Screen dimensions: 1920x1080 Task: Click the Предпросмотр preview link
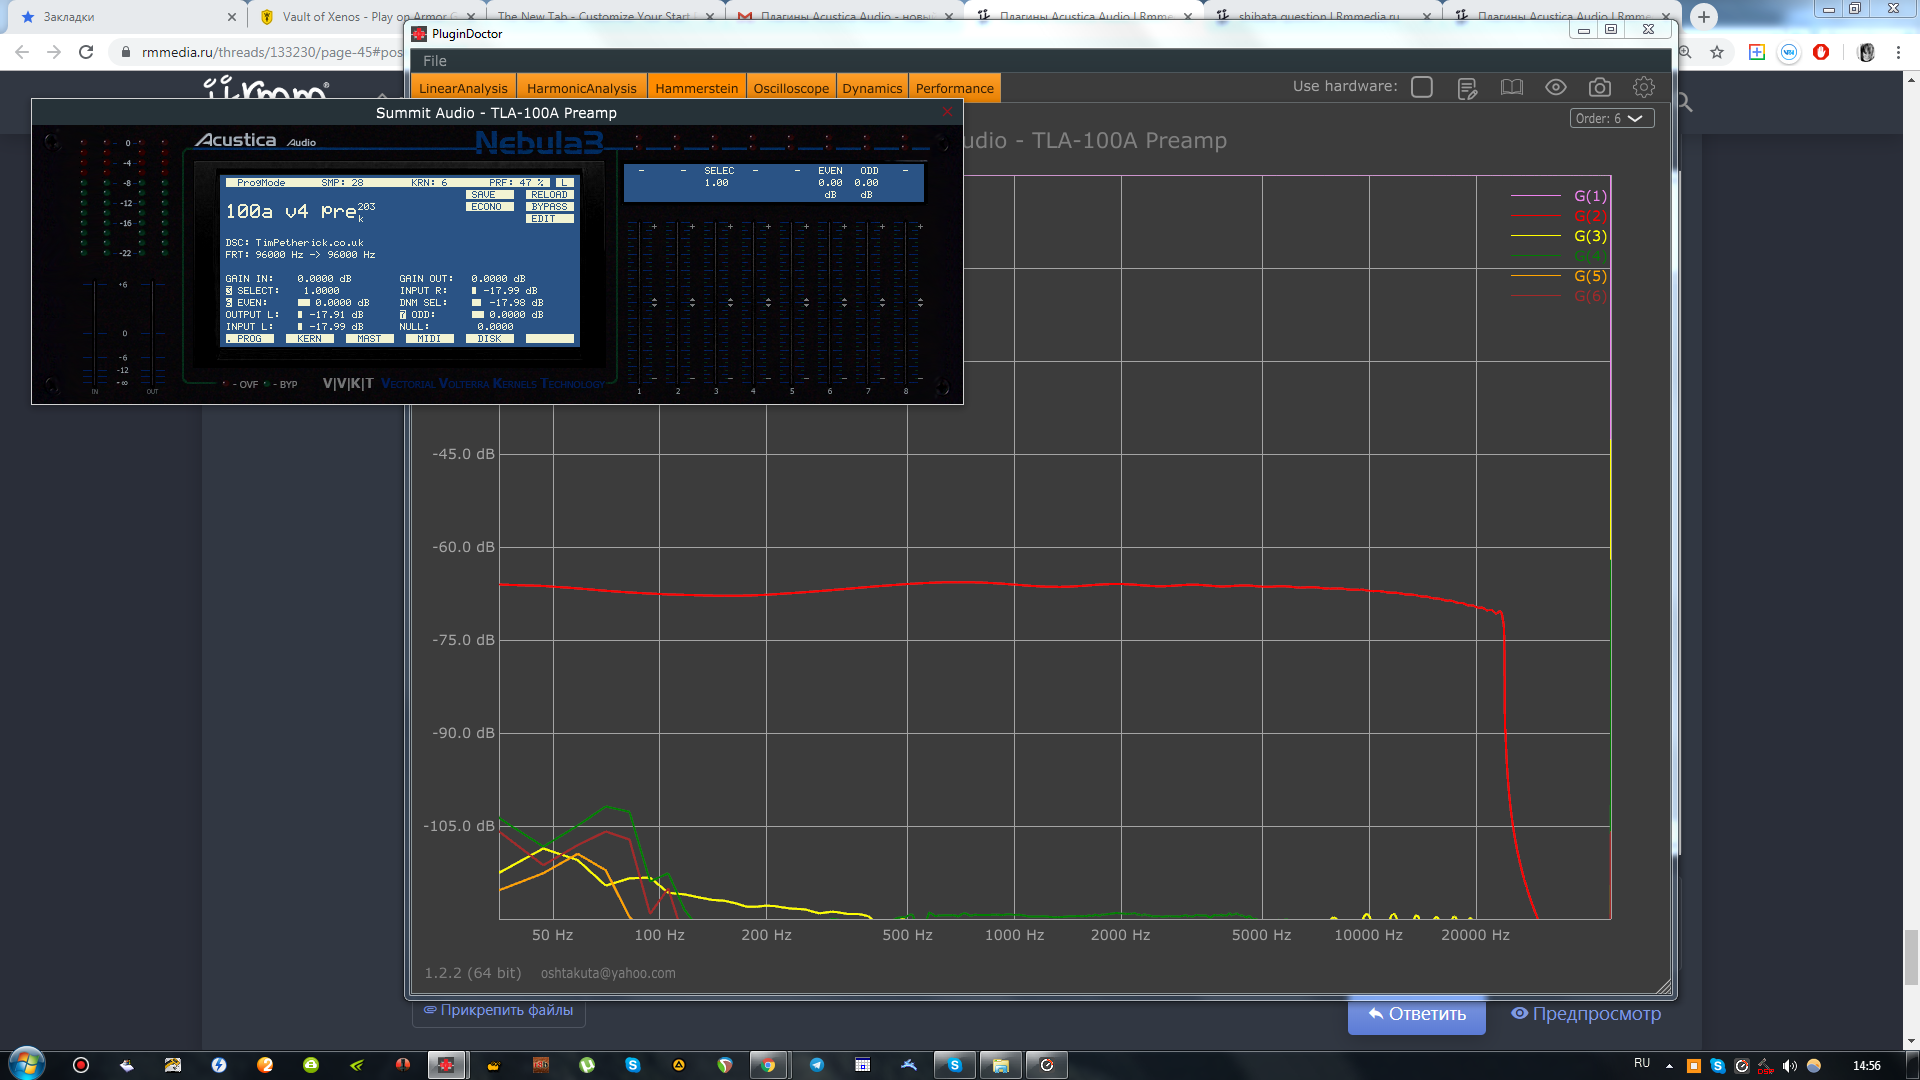pos(1586,1014)
